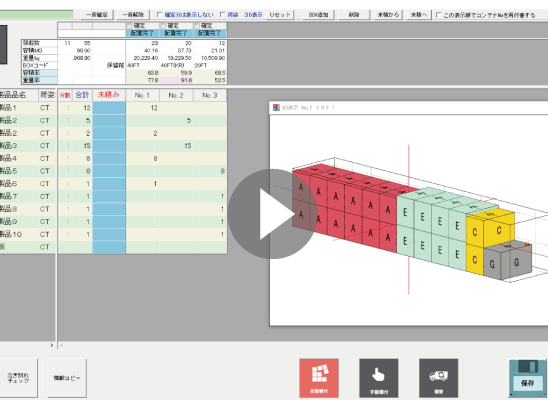Image resolution: width=548 pixels, height=400 pixels.
Task: Select the yellow C box in 3D view
Action: (499, 230)
